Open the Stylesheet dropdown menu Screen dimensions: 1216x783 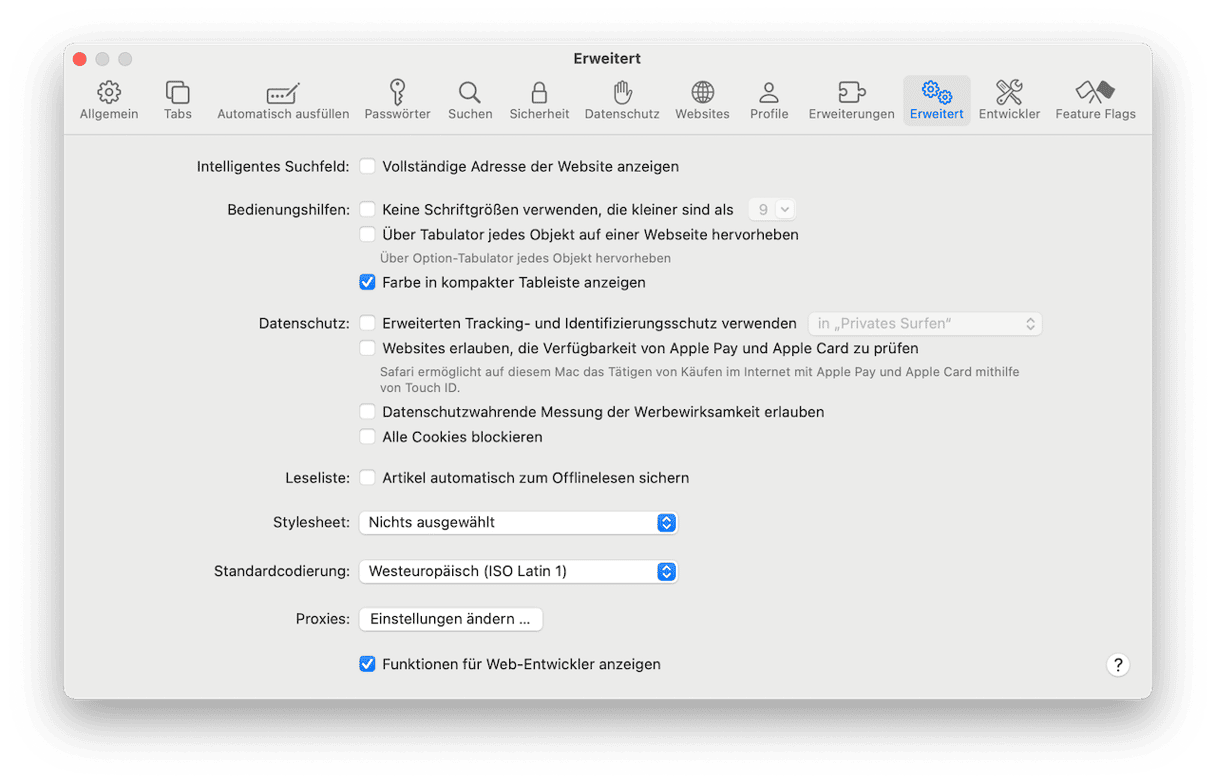coord(518,522)
